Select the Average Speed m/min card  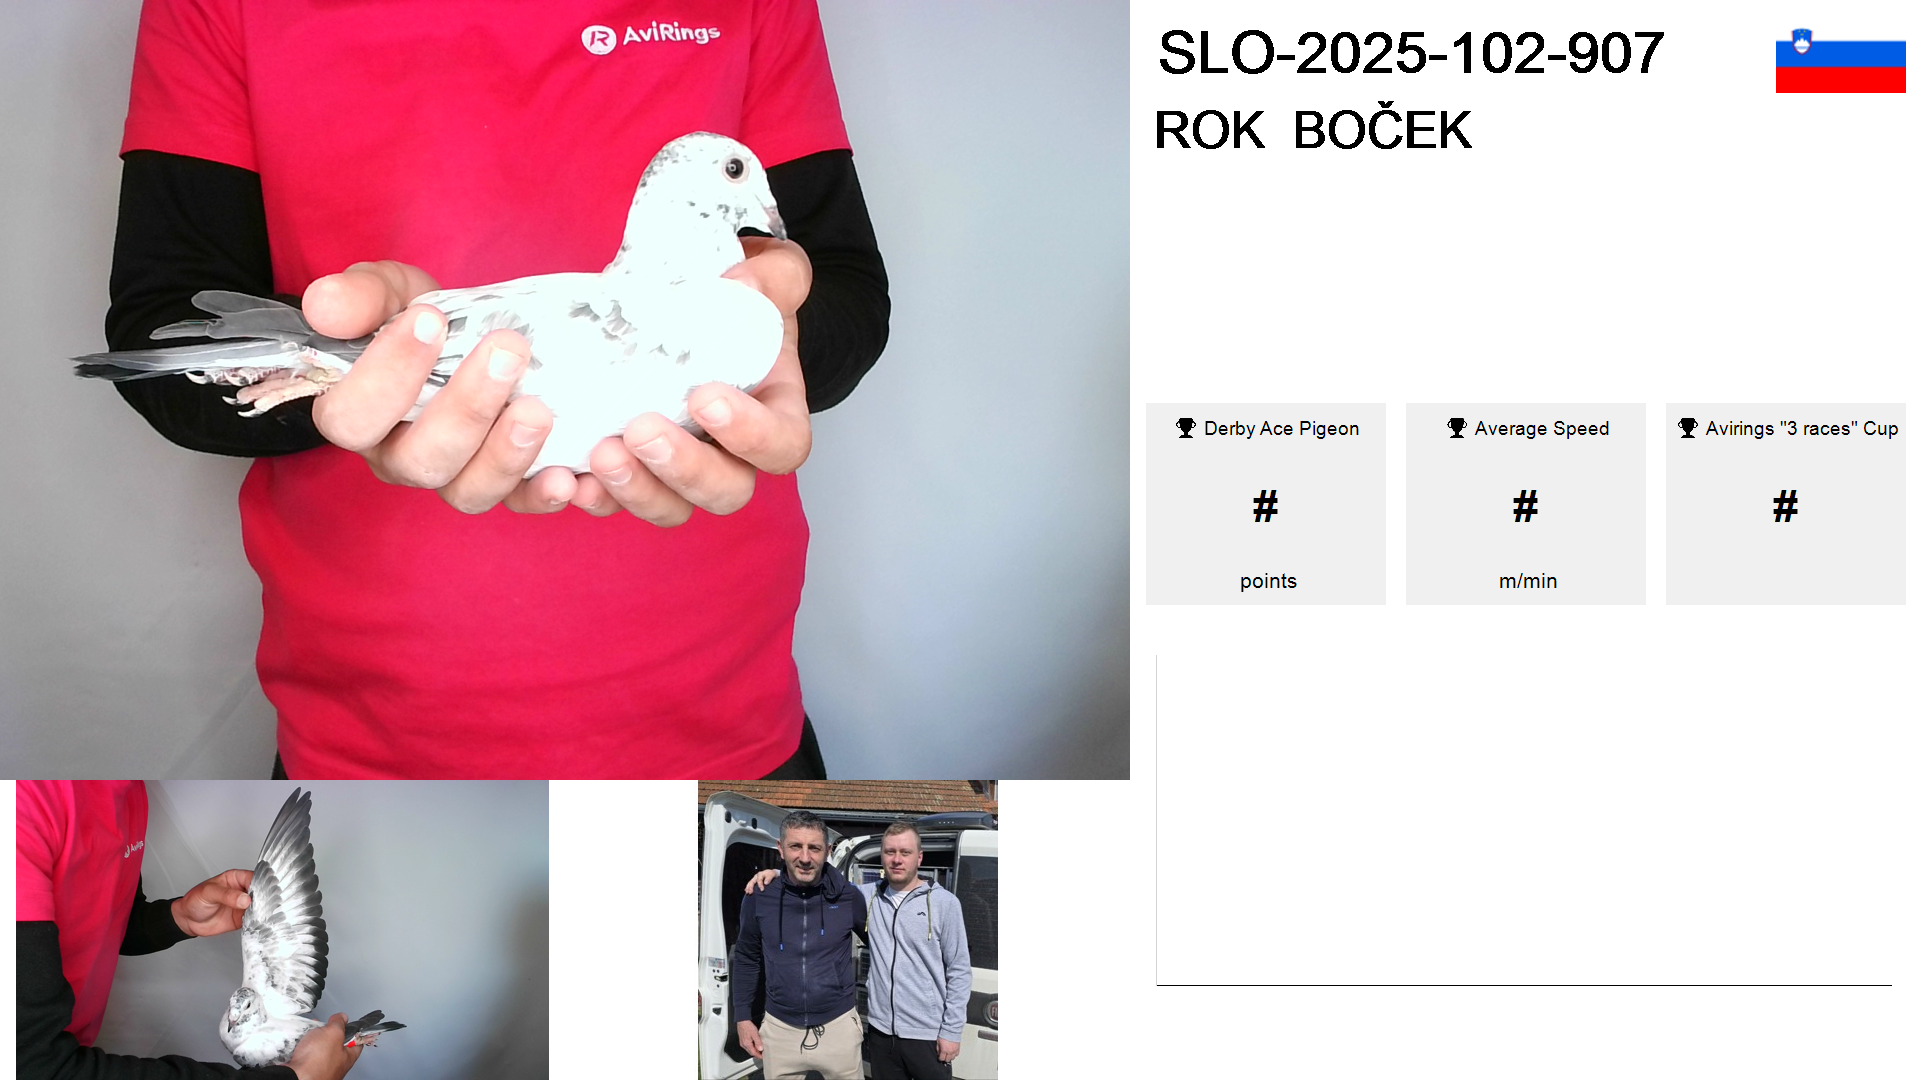[x=1526, y=504]
